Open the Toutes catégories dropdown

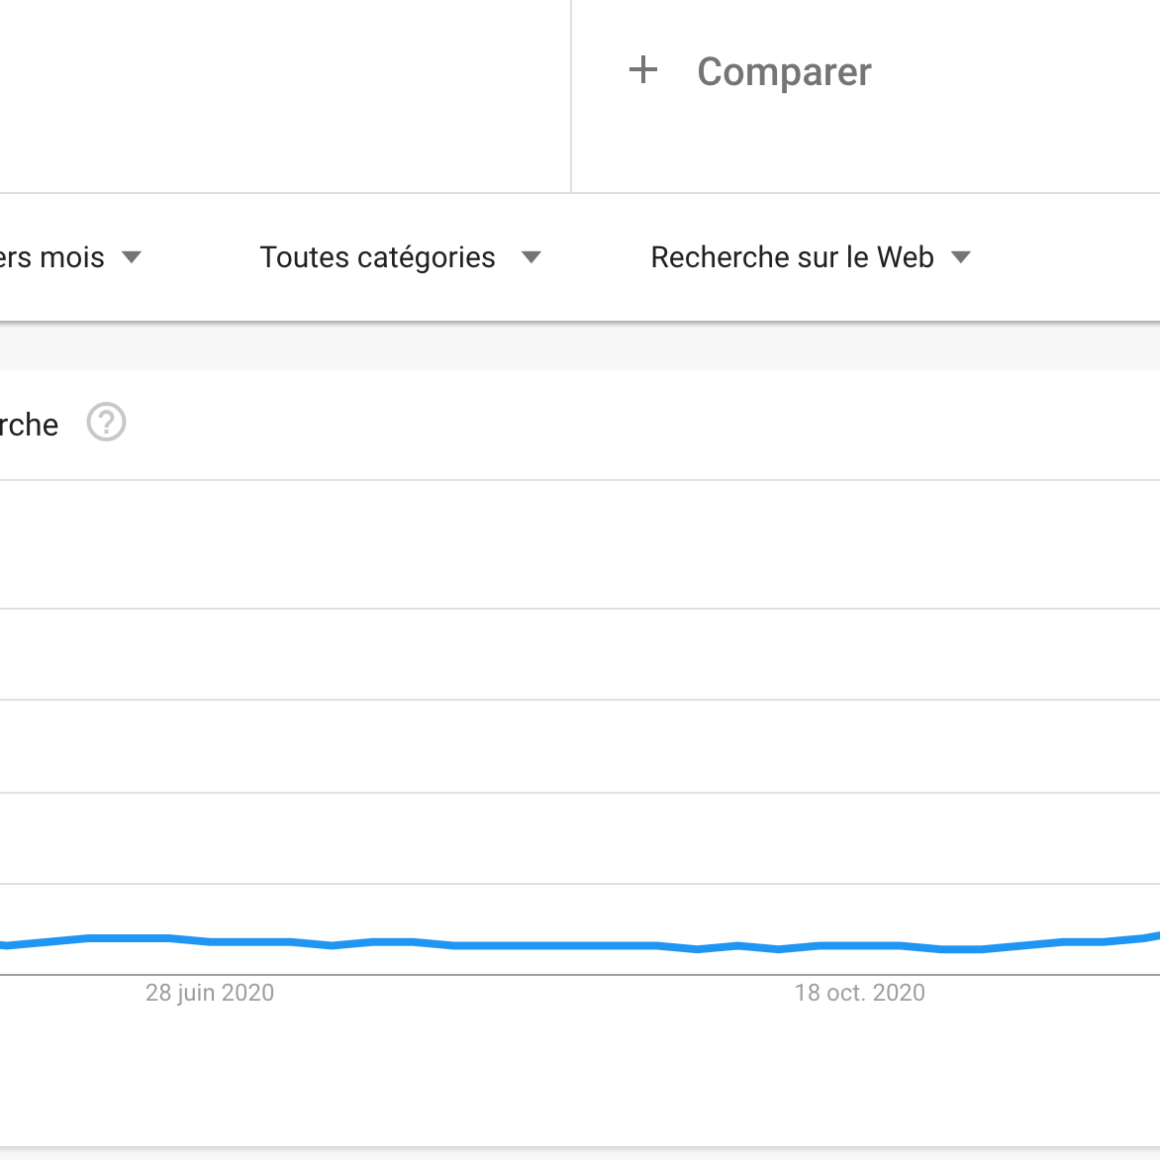tap(378, 258)
